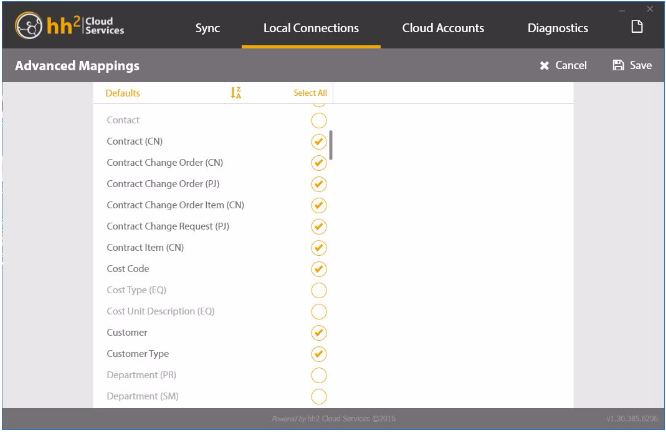Click the mappings list scrollbar thumb
The image size is (666, 432).
click(x=331, y=145)
